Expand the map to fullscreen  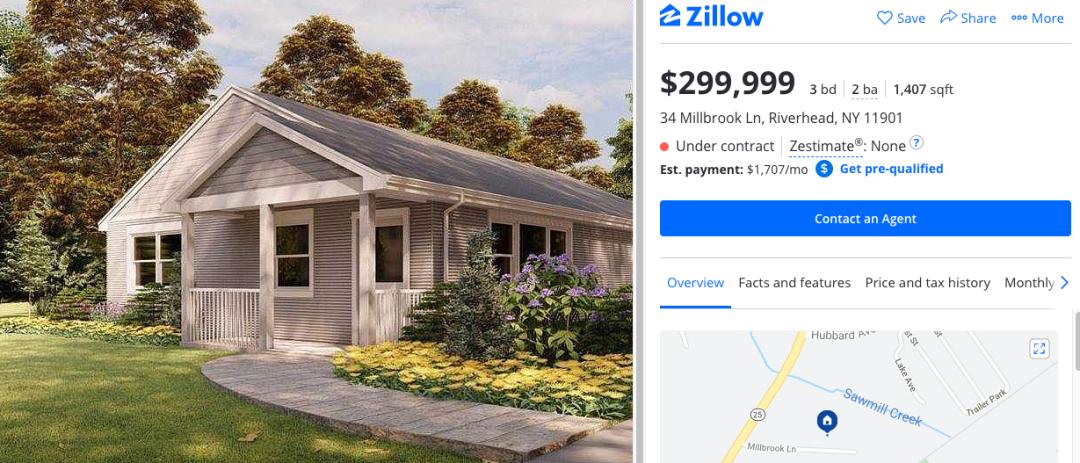click(1039, 349)
